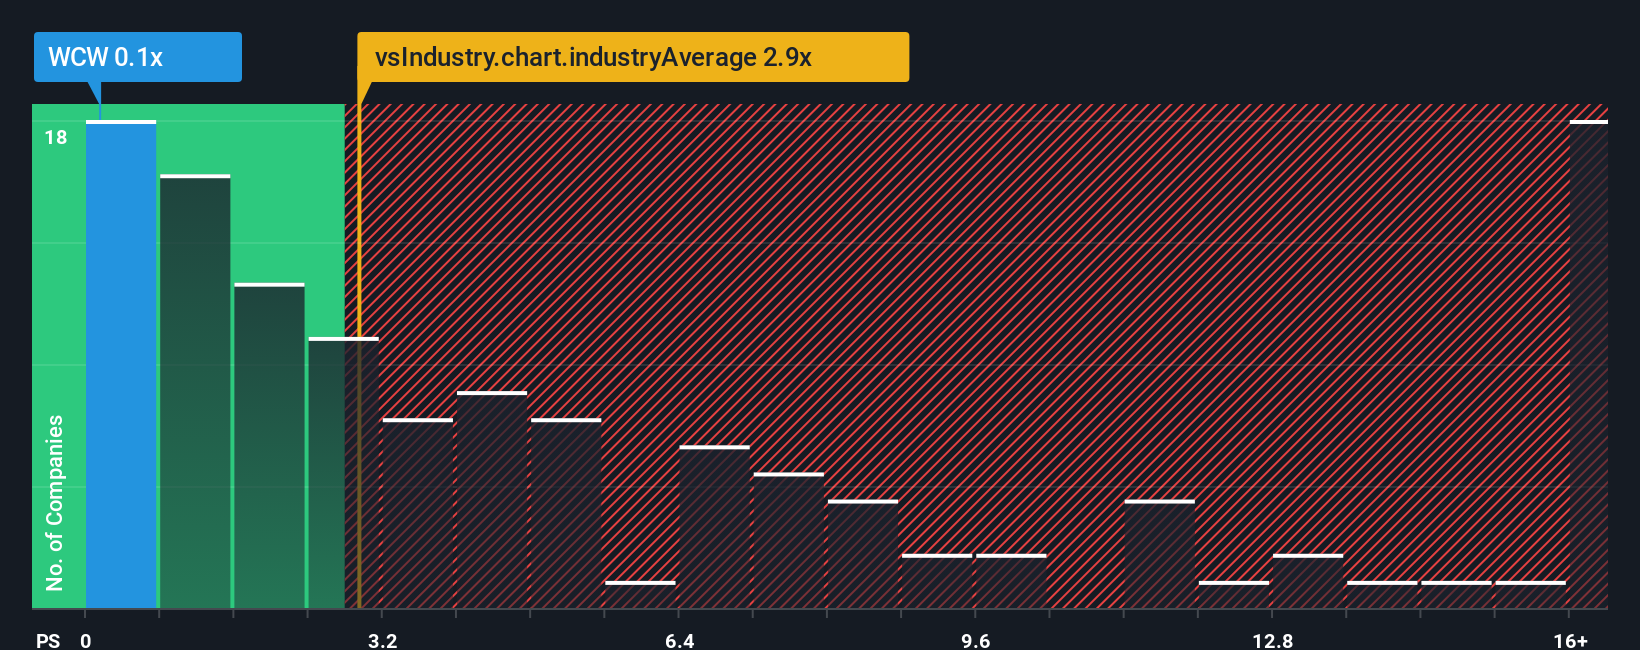
Task: Select the blue WCW histogram bar
Action: point(121,364)
